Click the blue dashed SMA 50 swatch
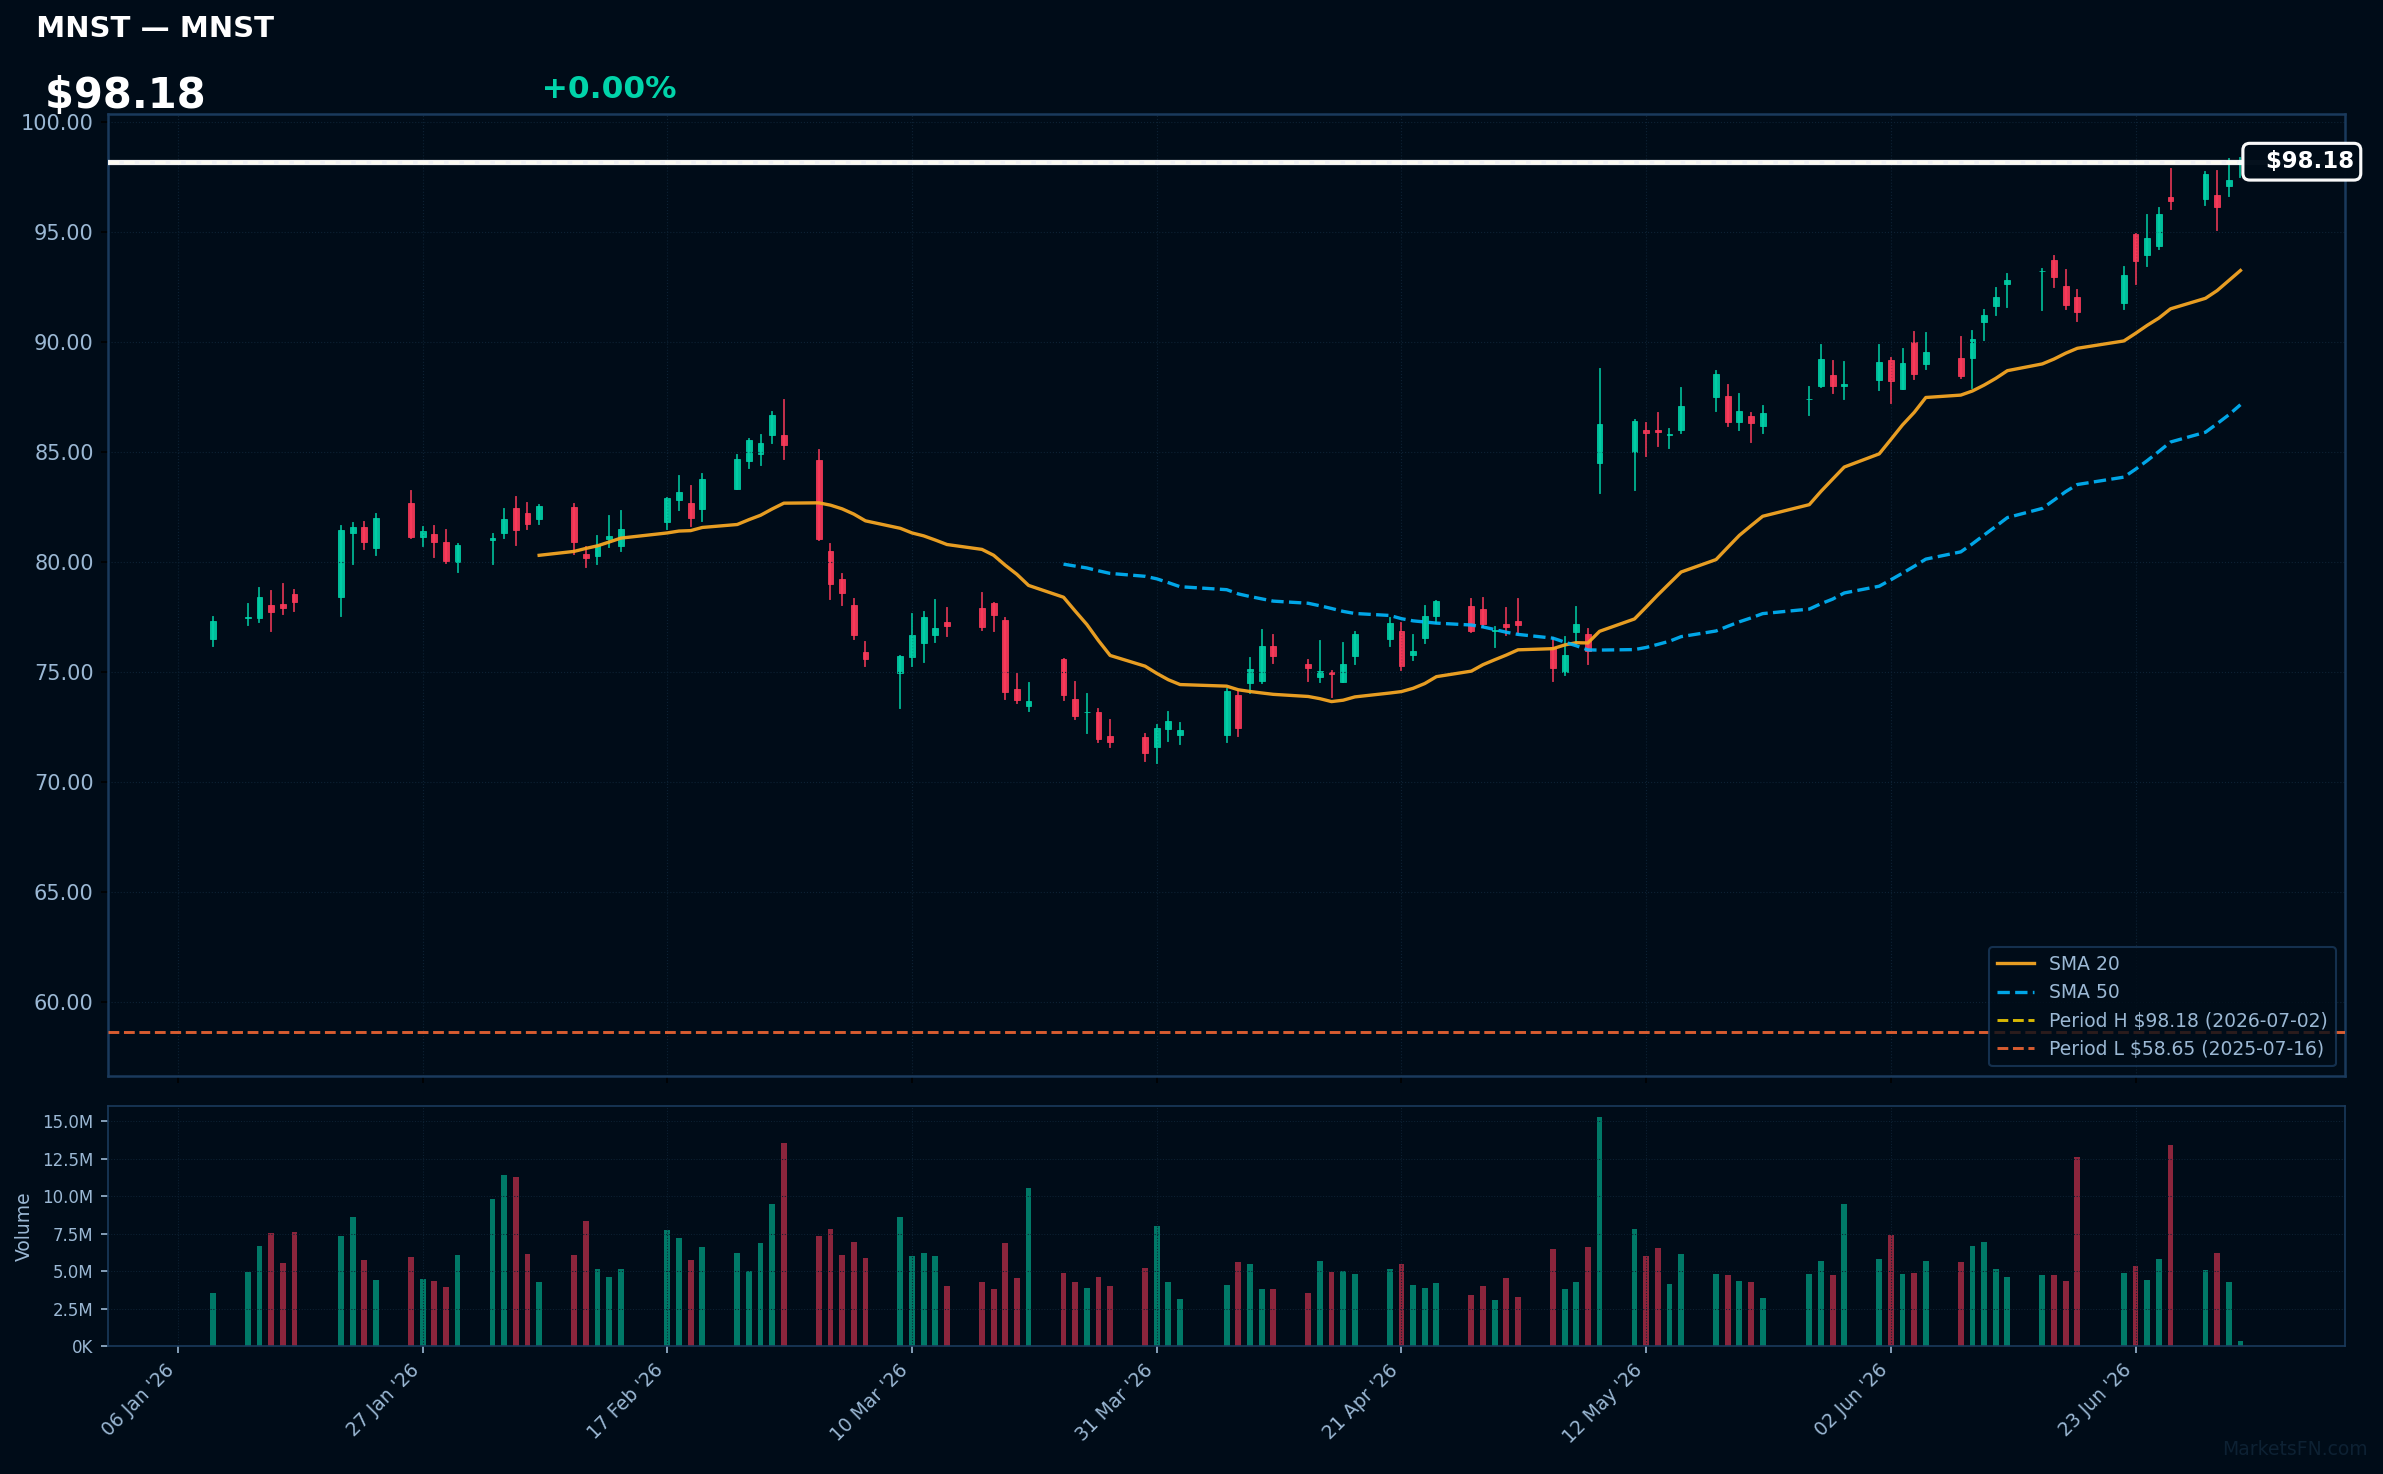 coord(2016,992)
